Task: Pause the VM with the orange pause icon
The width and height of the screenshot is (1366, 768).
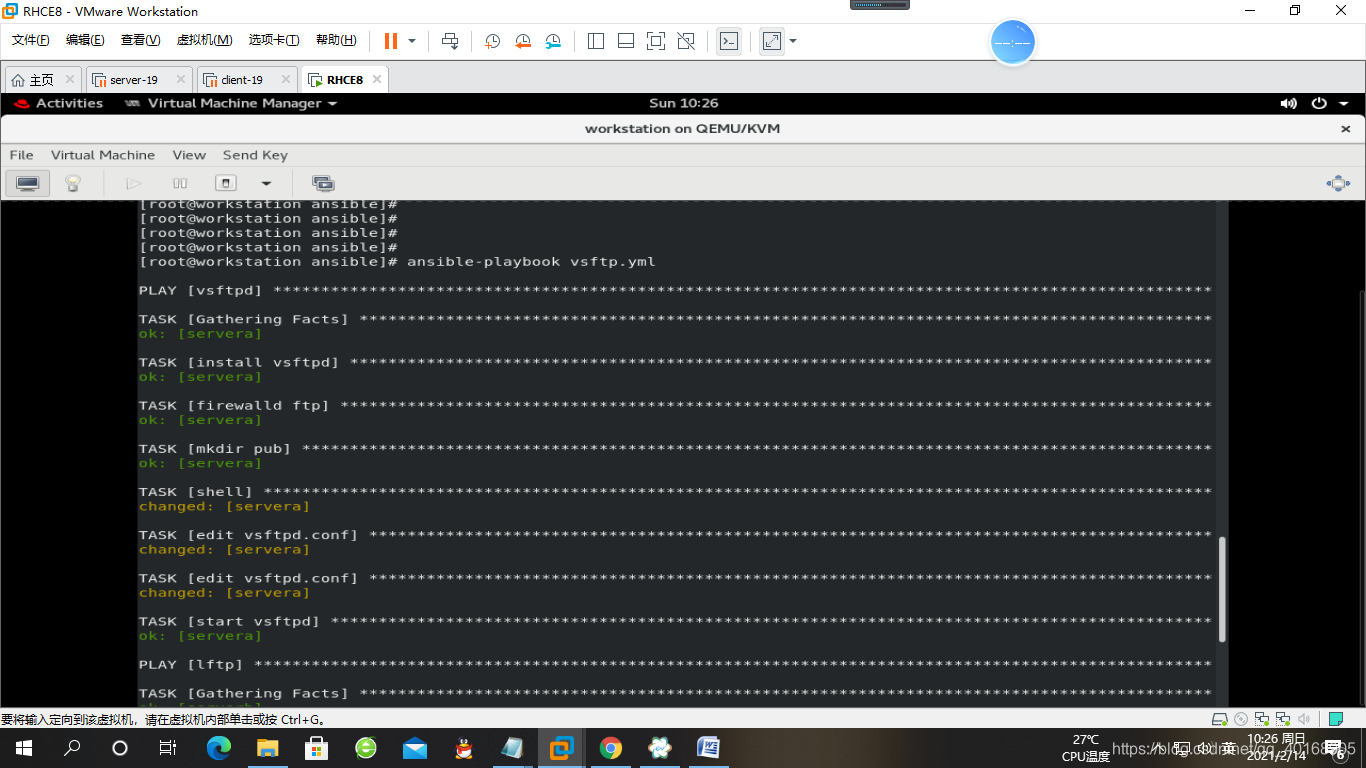Action: [390, 41]
